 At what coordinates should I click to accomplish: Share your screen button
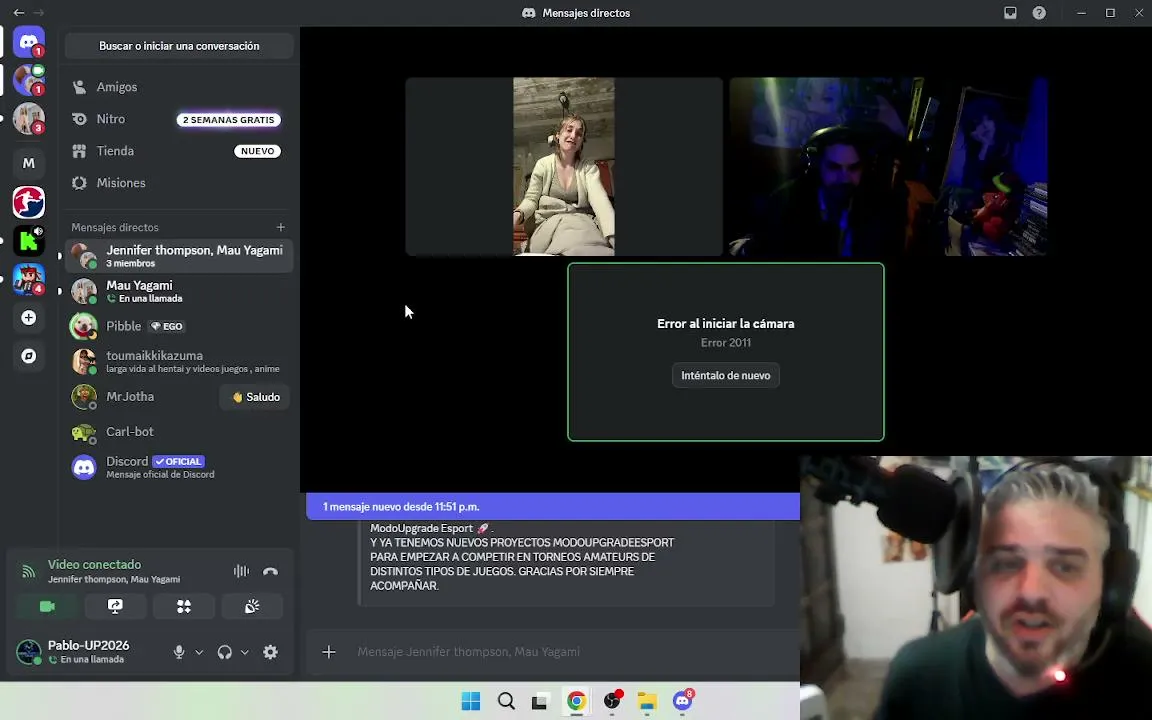click(x=115, y=606)
